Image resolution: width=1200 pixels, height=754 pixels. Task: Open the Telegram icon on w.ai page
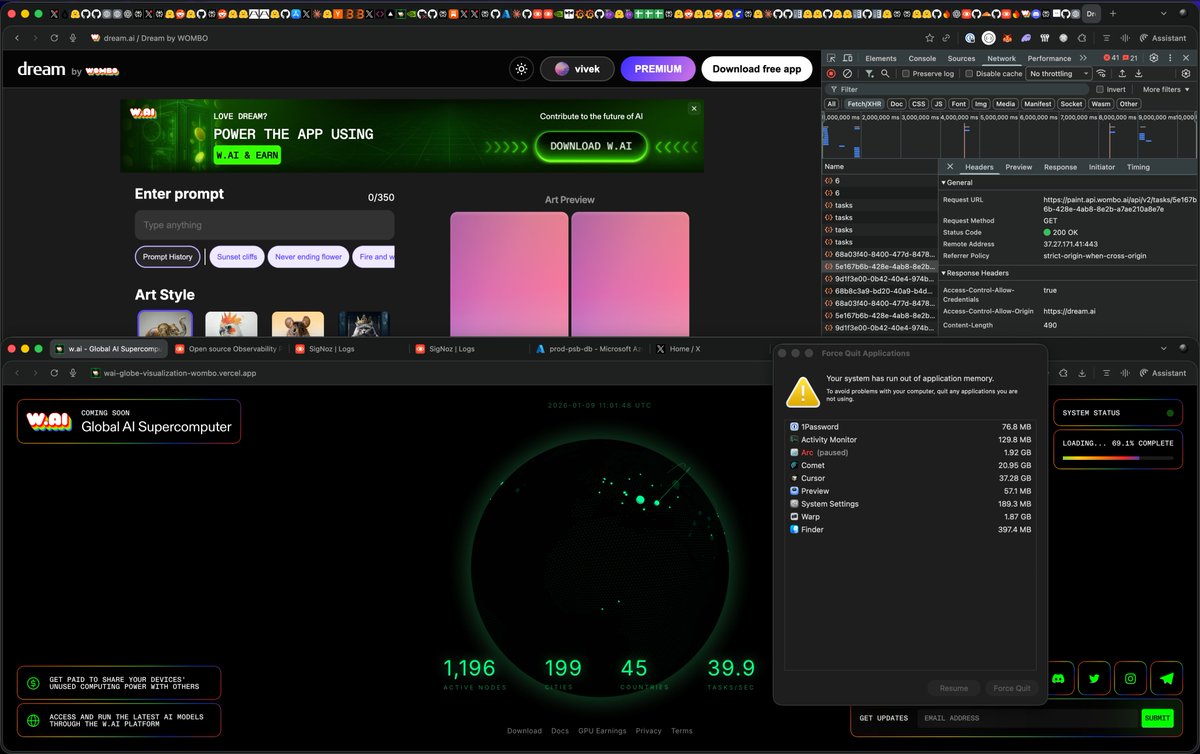(x=1166, y=678)
